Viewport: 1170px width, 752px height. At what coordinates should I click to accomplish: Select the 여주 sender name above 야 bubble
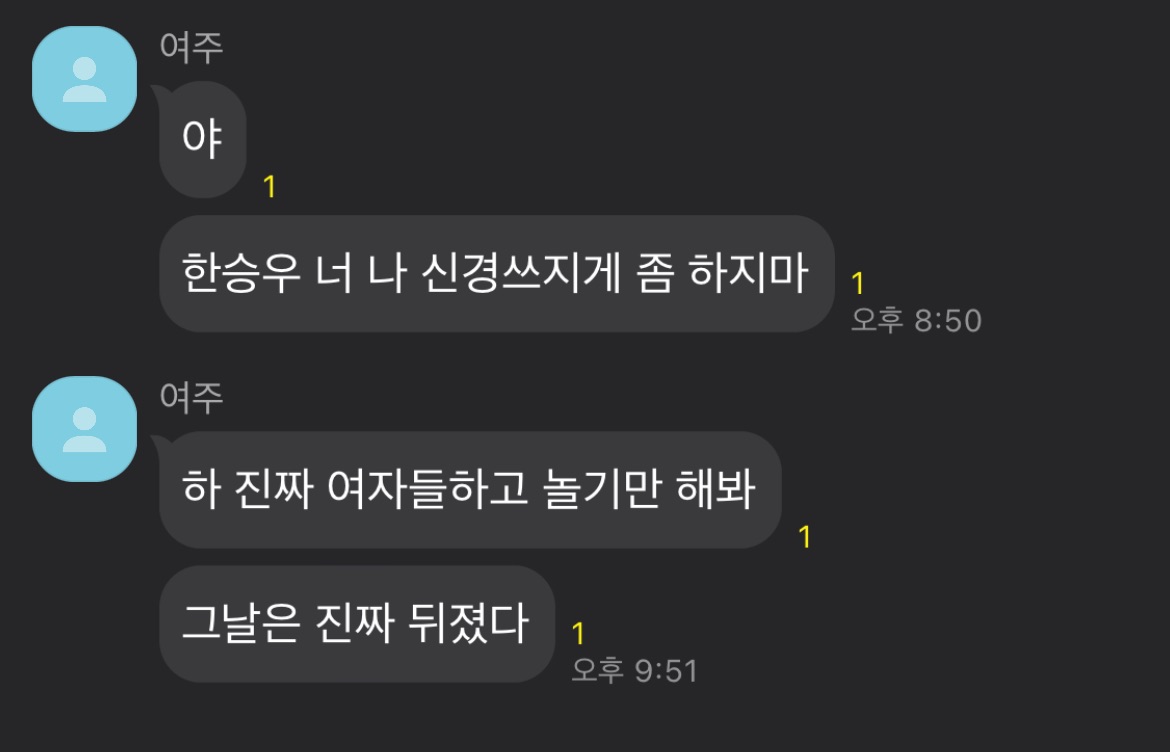(x=191, y=46)
